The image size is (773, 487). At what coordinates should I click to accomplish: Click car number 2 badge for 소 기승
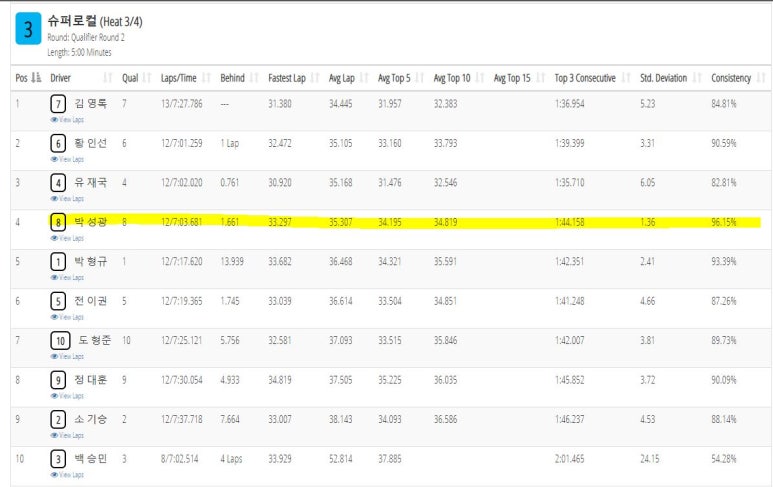[x=58, y=419]
